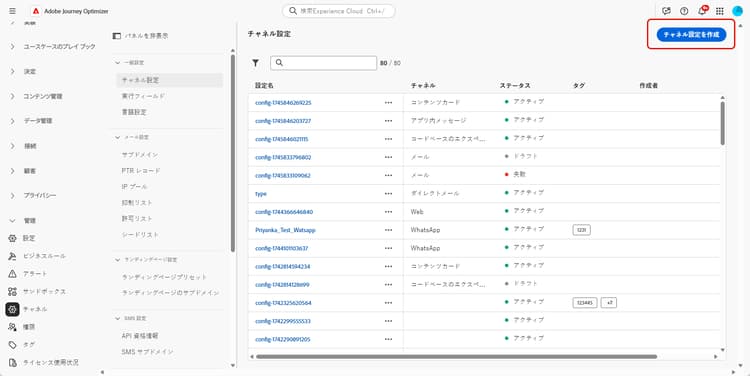Click the filter funnel icon
This screenshot has height=376, width=750.
[x=255, y=63]
